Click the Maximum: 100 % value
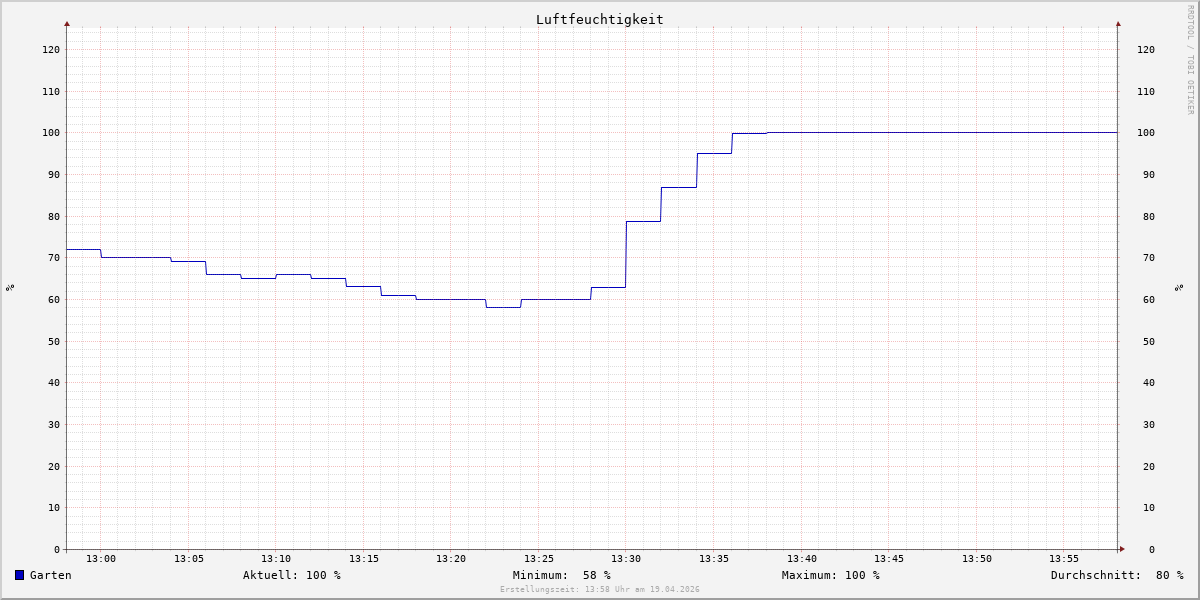 [830, 575]
